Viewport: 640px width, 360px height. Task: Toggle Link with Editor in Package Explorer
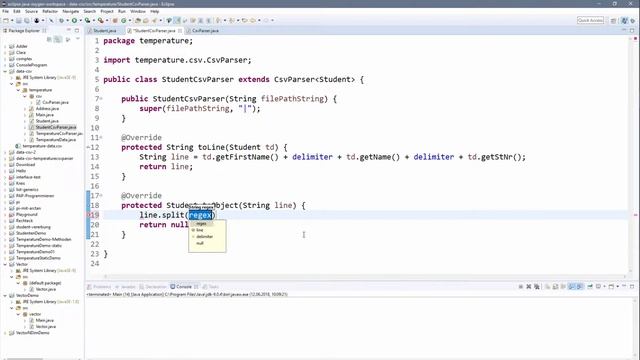click(x=58, y=39)
